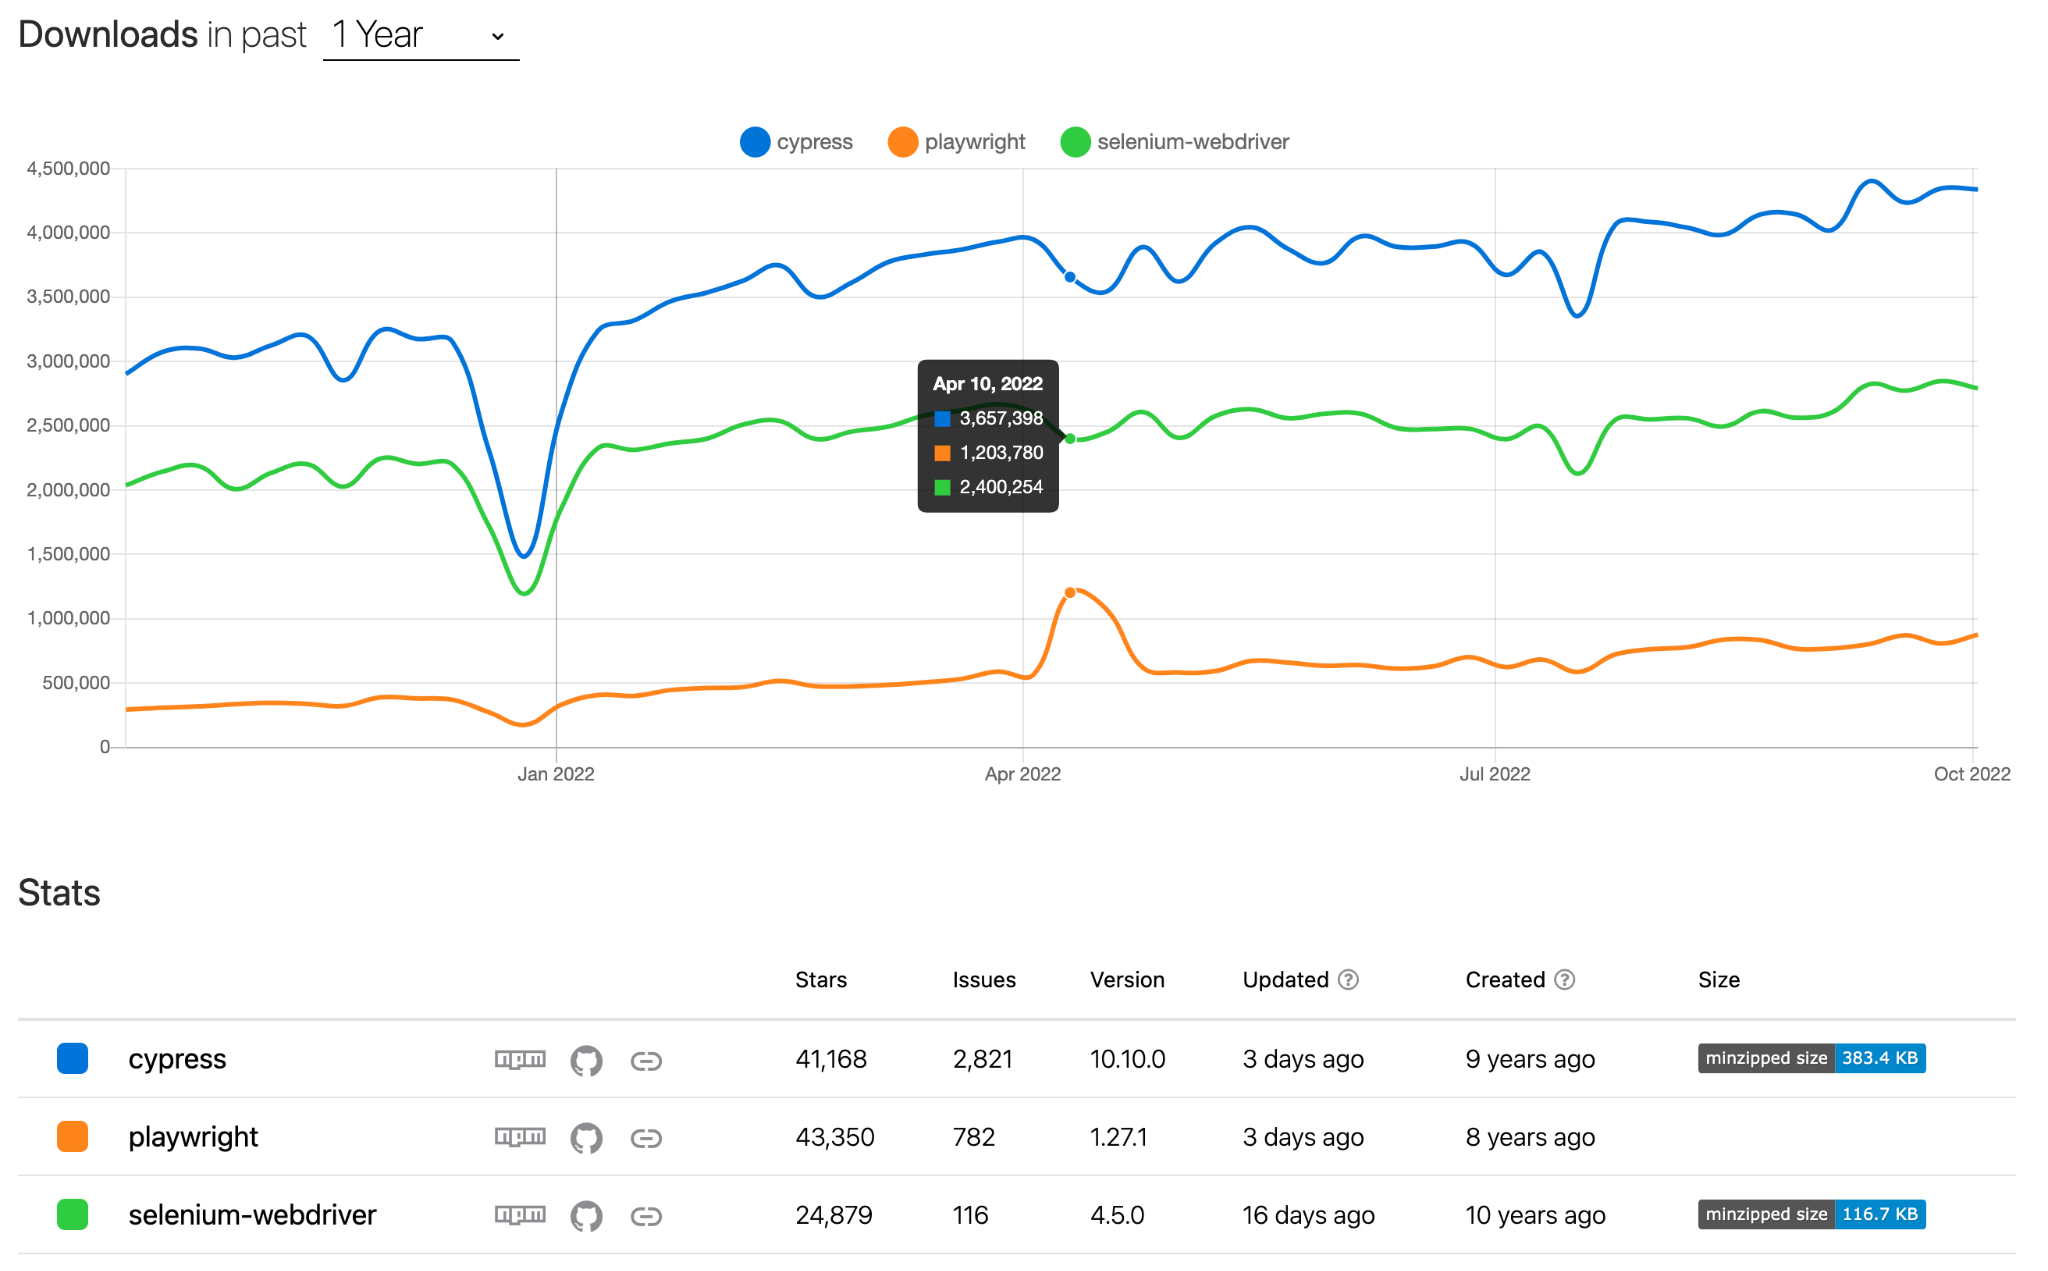
Task: Click selenium-webdriver's '16 days ago' updated value
Action: (x=1308, y=1215)
